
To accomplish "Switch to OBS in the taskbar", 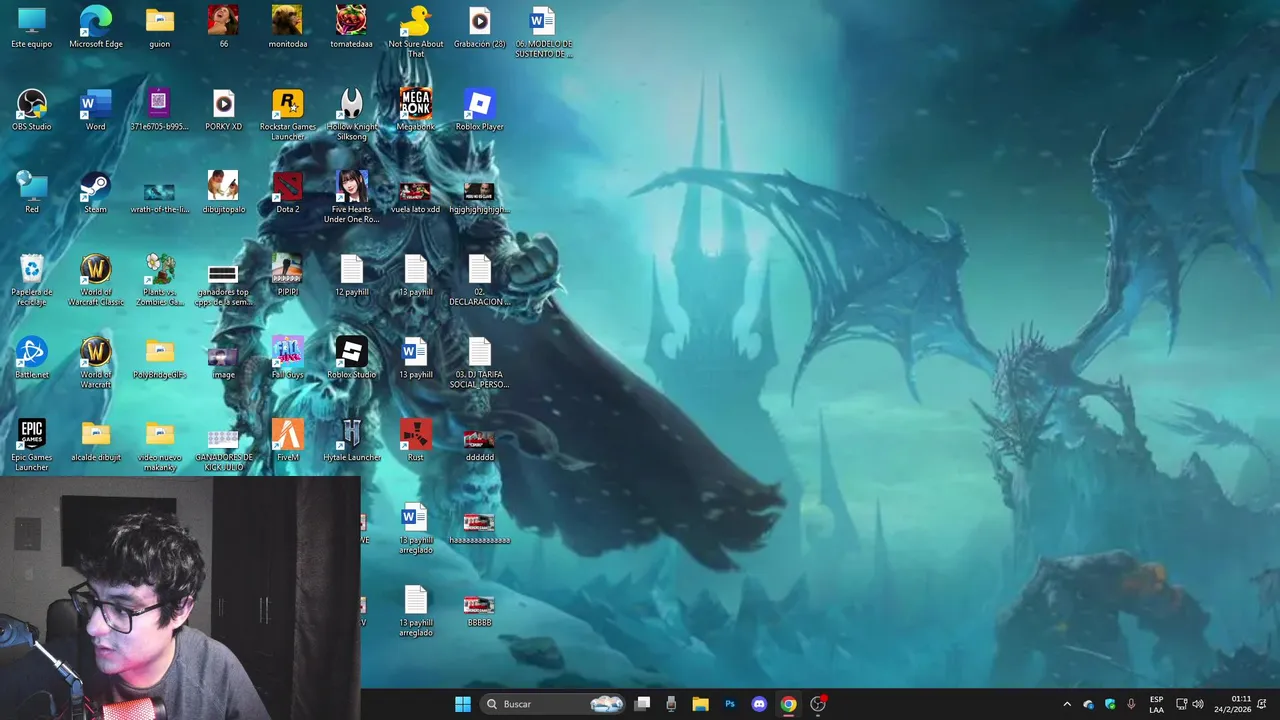I will pos(818,704).
